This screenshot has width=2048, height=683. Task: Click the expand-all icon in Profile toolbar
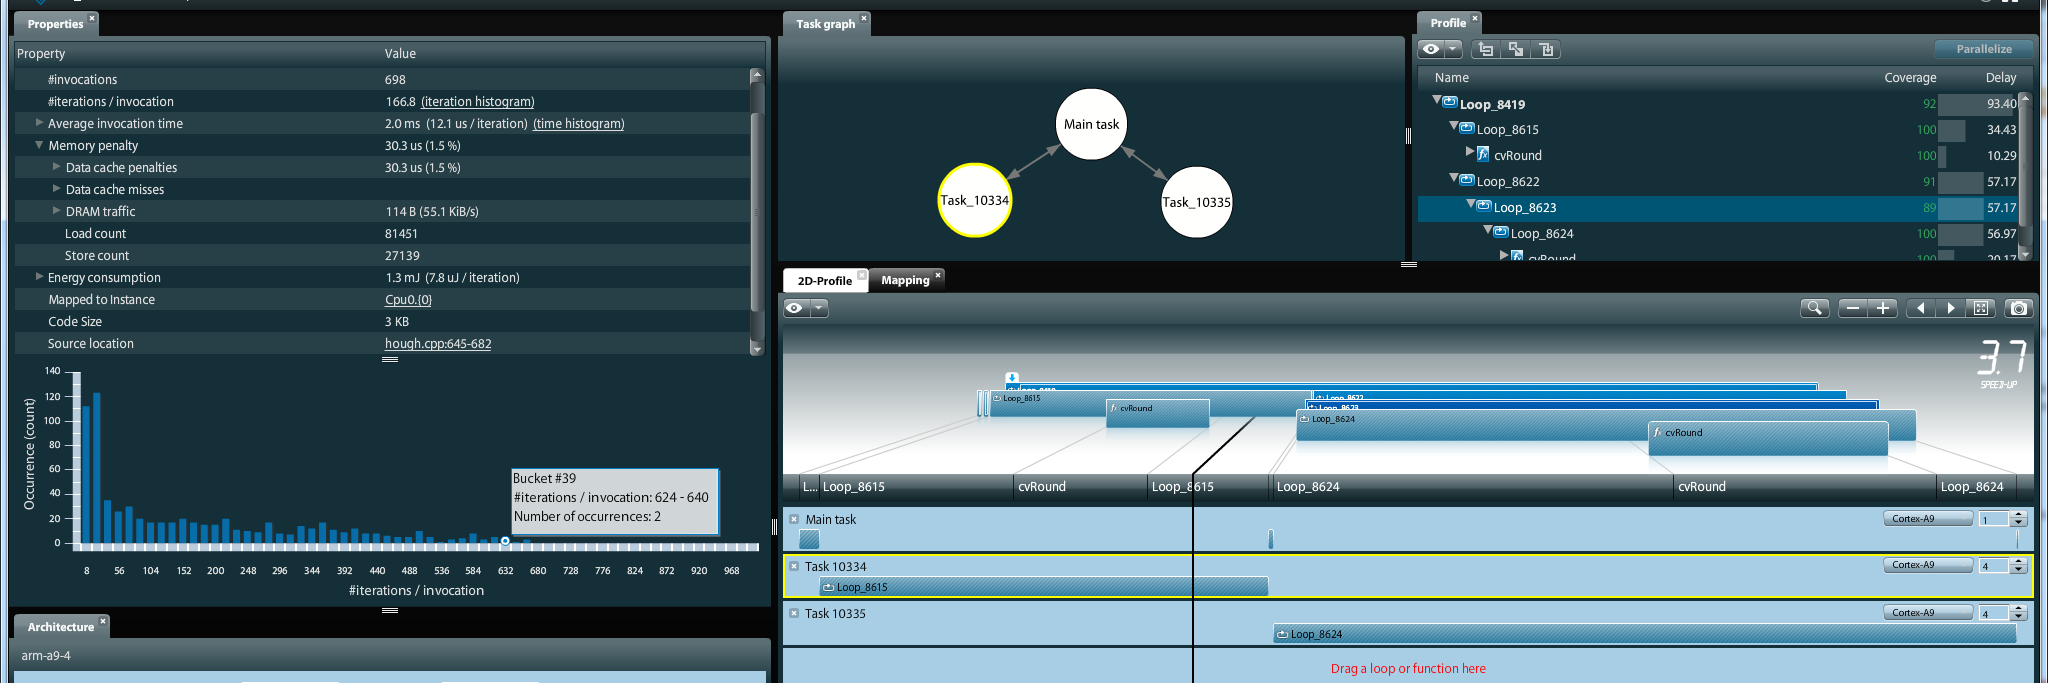point(1546,49)
